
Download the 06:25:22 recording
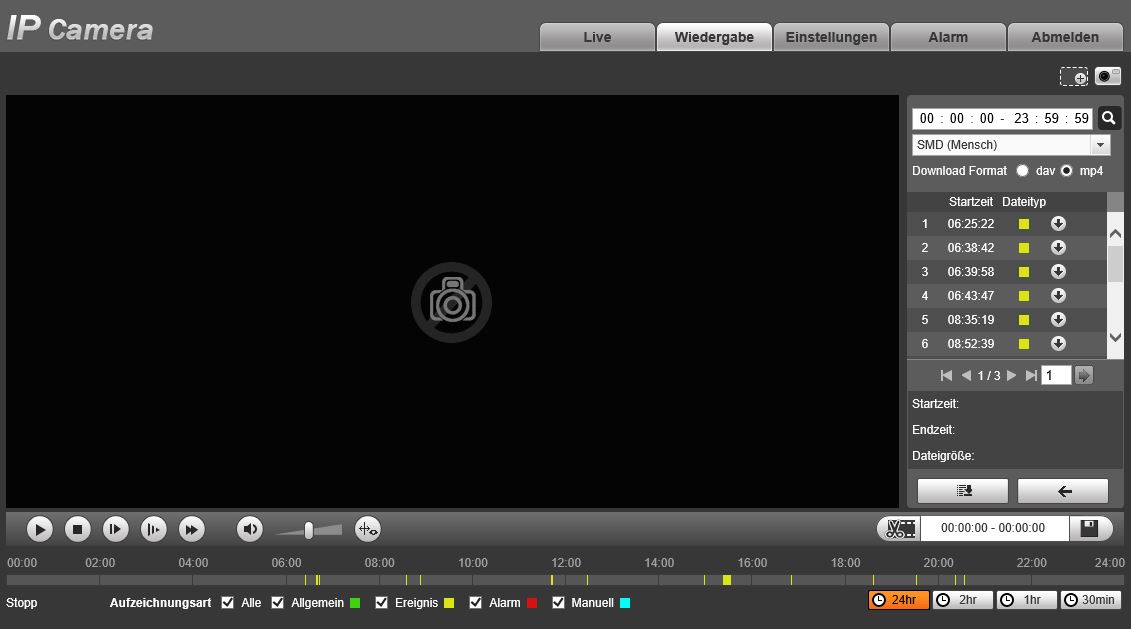point(1058,224)
